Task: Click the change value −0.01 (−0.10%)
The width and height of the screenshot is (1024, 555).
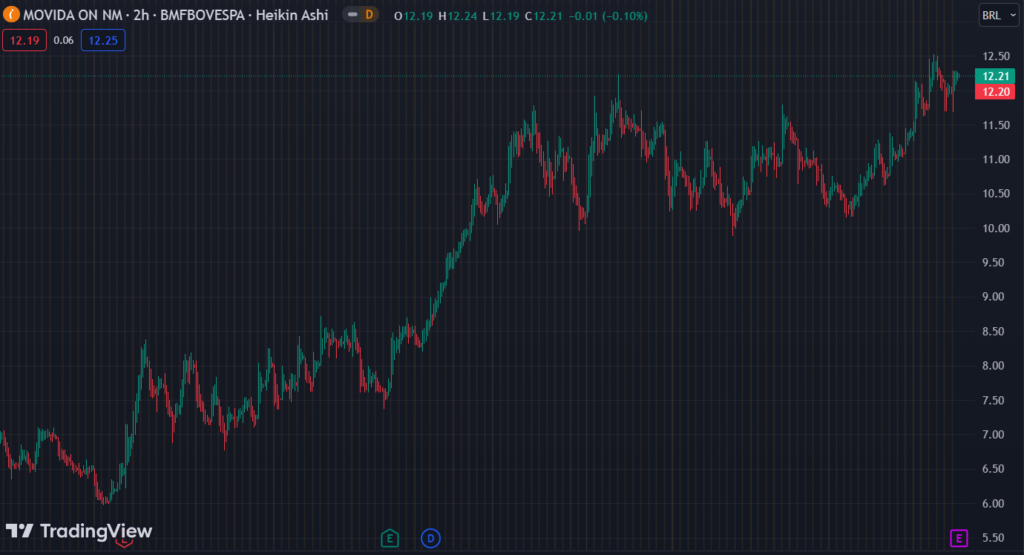Action: (x=608, y=16)
